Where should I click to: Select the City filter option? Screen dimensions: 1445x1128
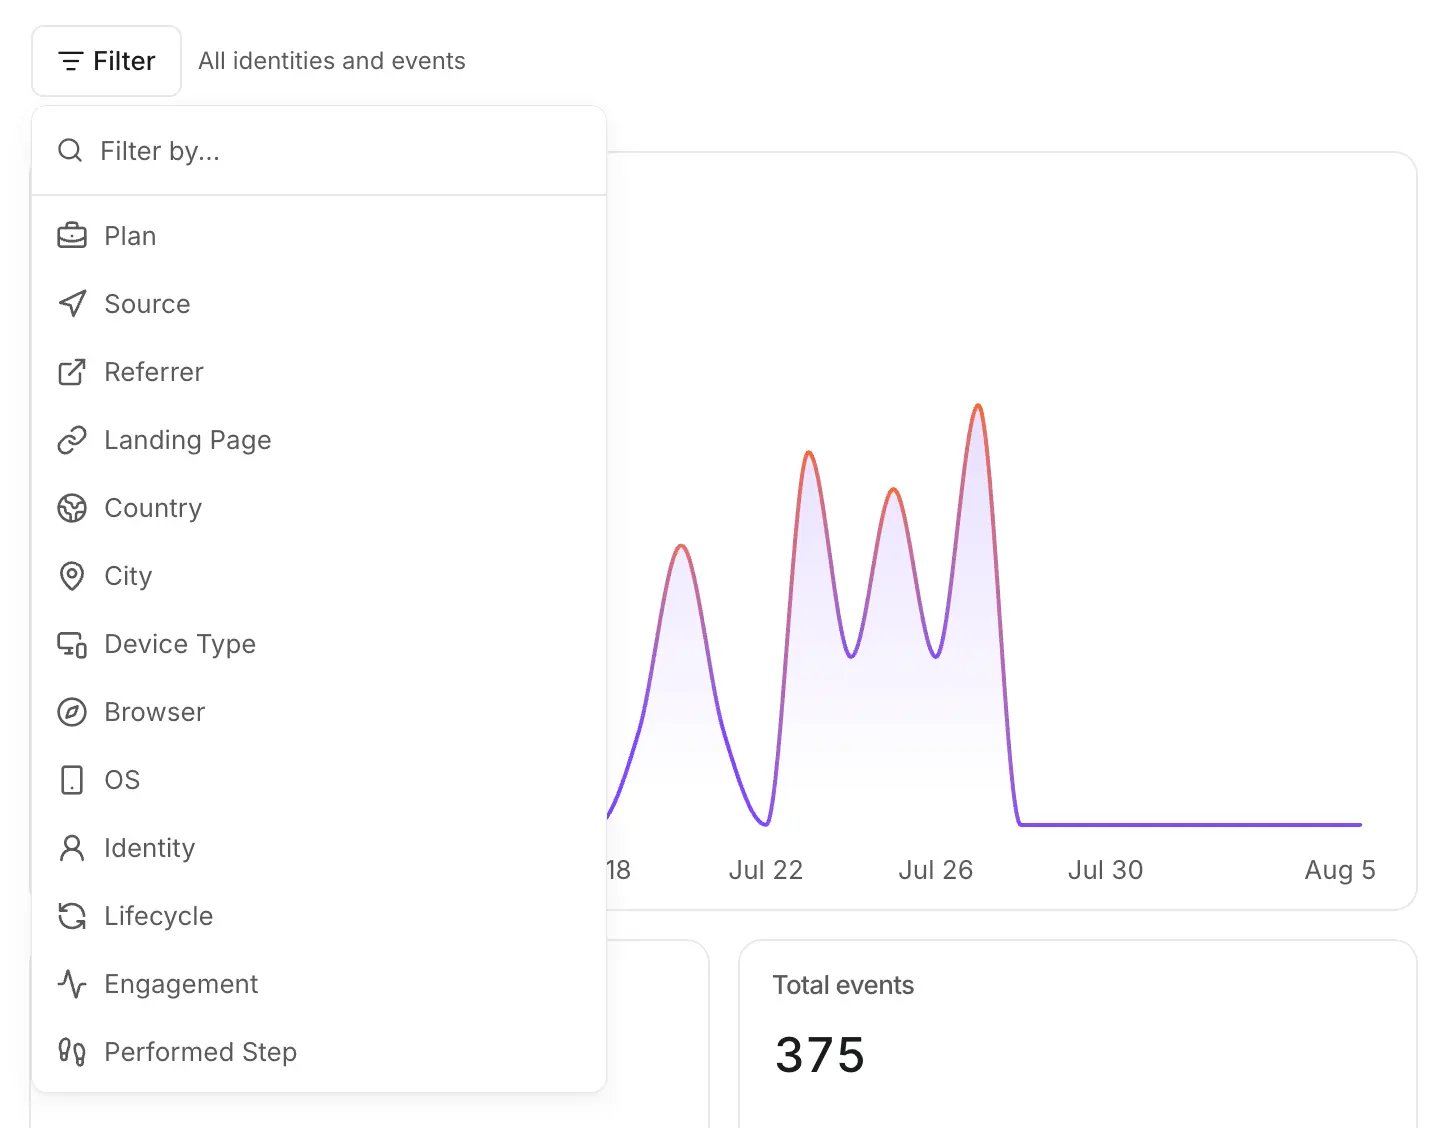coord(319,576)
